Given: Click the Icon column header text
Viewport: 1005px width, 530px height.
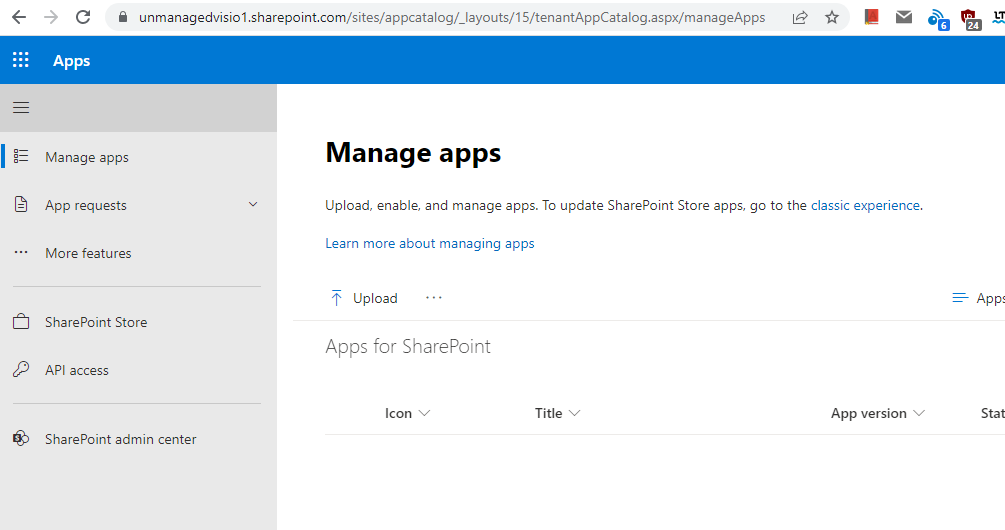Looking at the screenshot, I should pos(398,413).
